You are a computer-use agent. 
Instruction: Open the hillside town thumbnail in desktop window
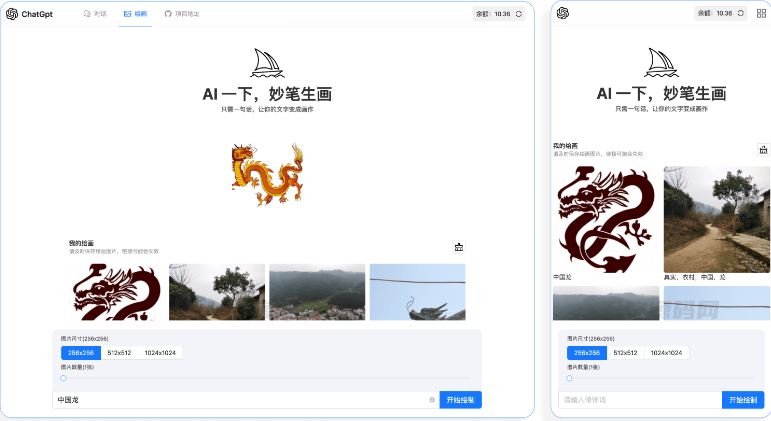click(317, 292)
